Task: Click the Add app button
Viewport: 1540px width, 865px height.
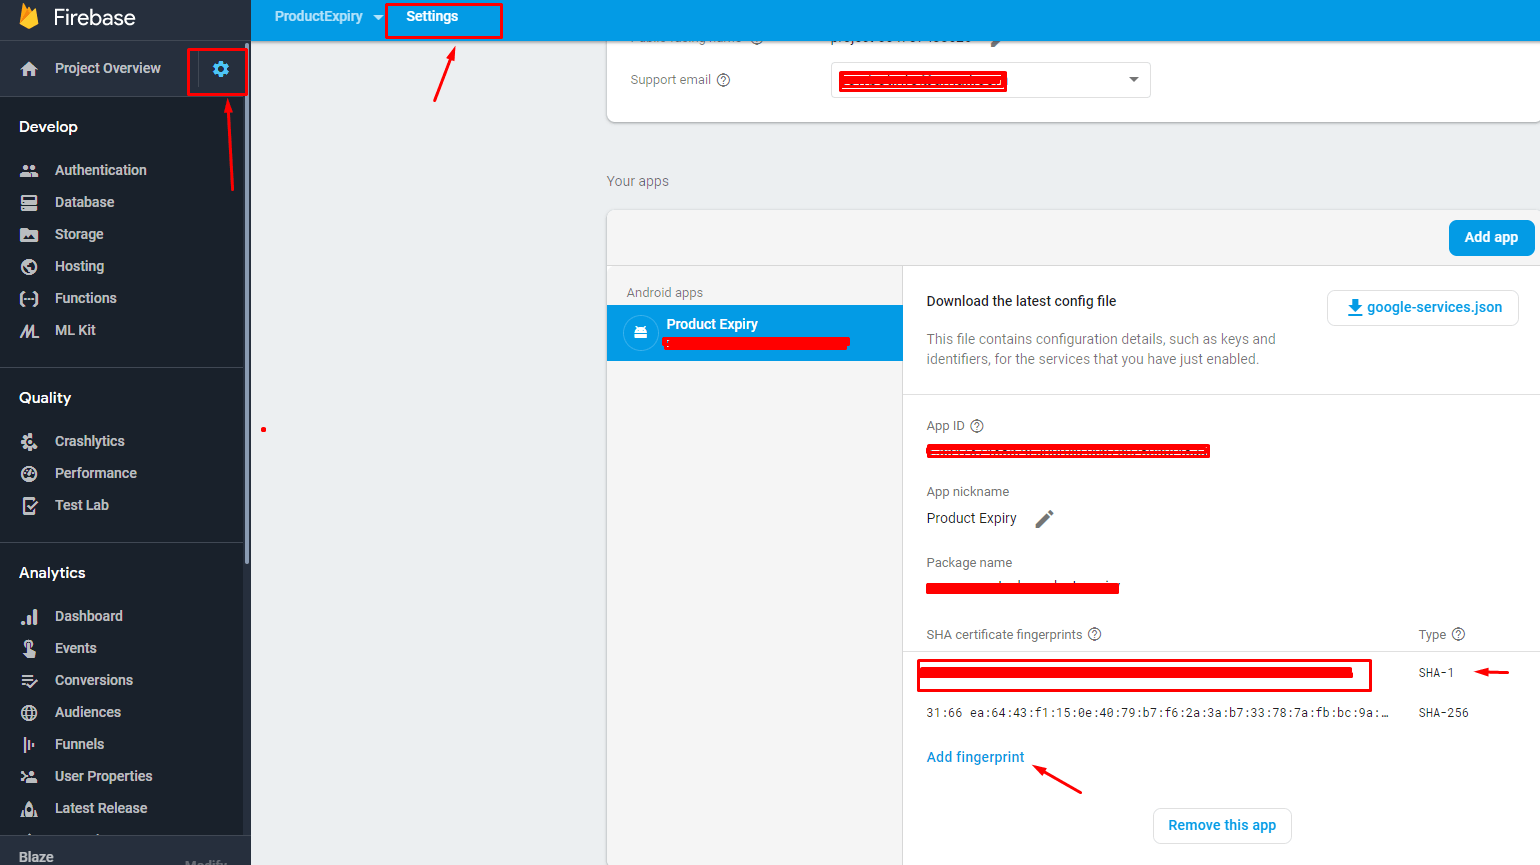Action: pos(1490,237)
